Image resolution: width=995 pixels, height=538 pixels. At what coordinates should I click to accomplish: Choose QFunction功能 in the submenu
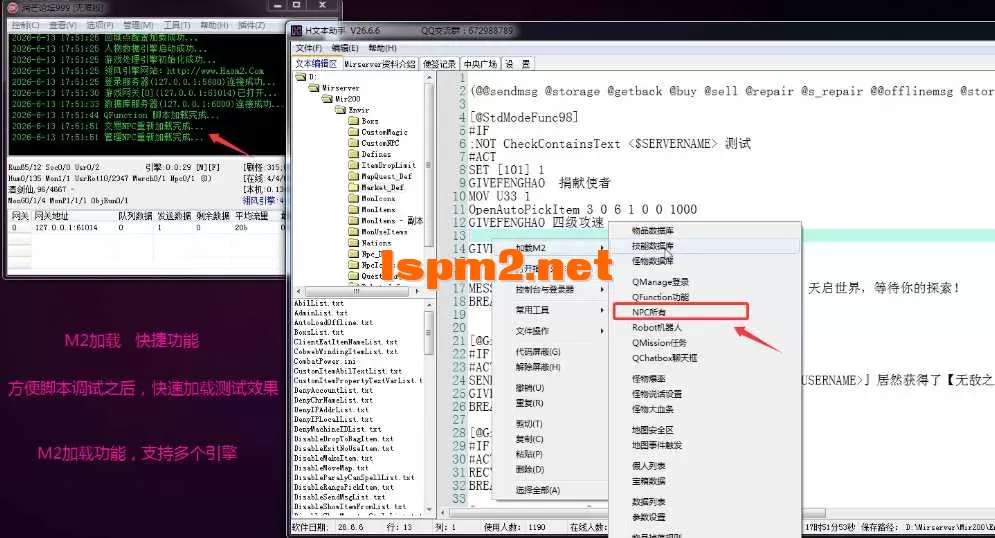coord(660,297)
